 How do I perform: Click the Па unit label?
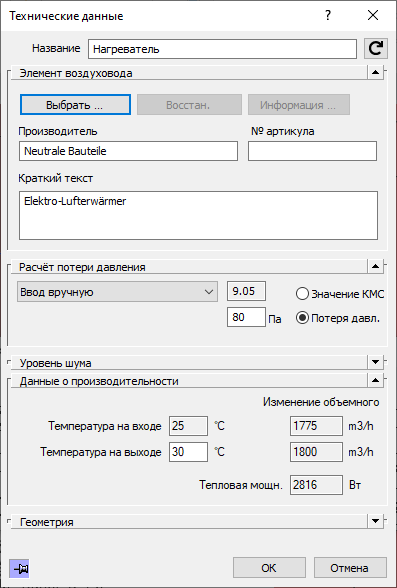[275, 320]
